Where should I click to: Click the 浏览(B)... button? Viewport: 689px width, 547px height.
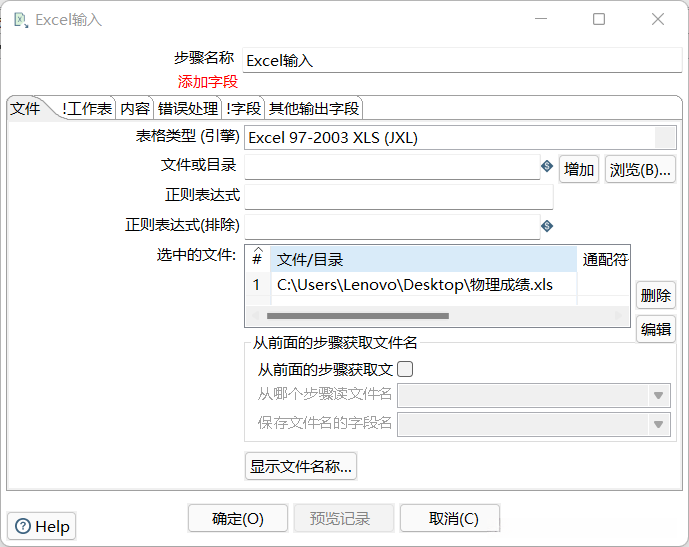click(x=640, y=169)
